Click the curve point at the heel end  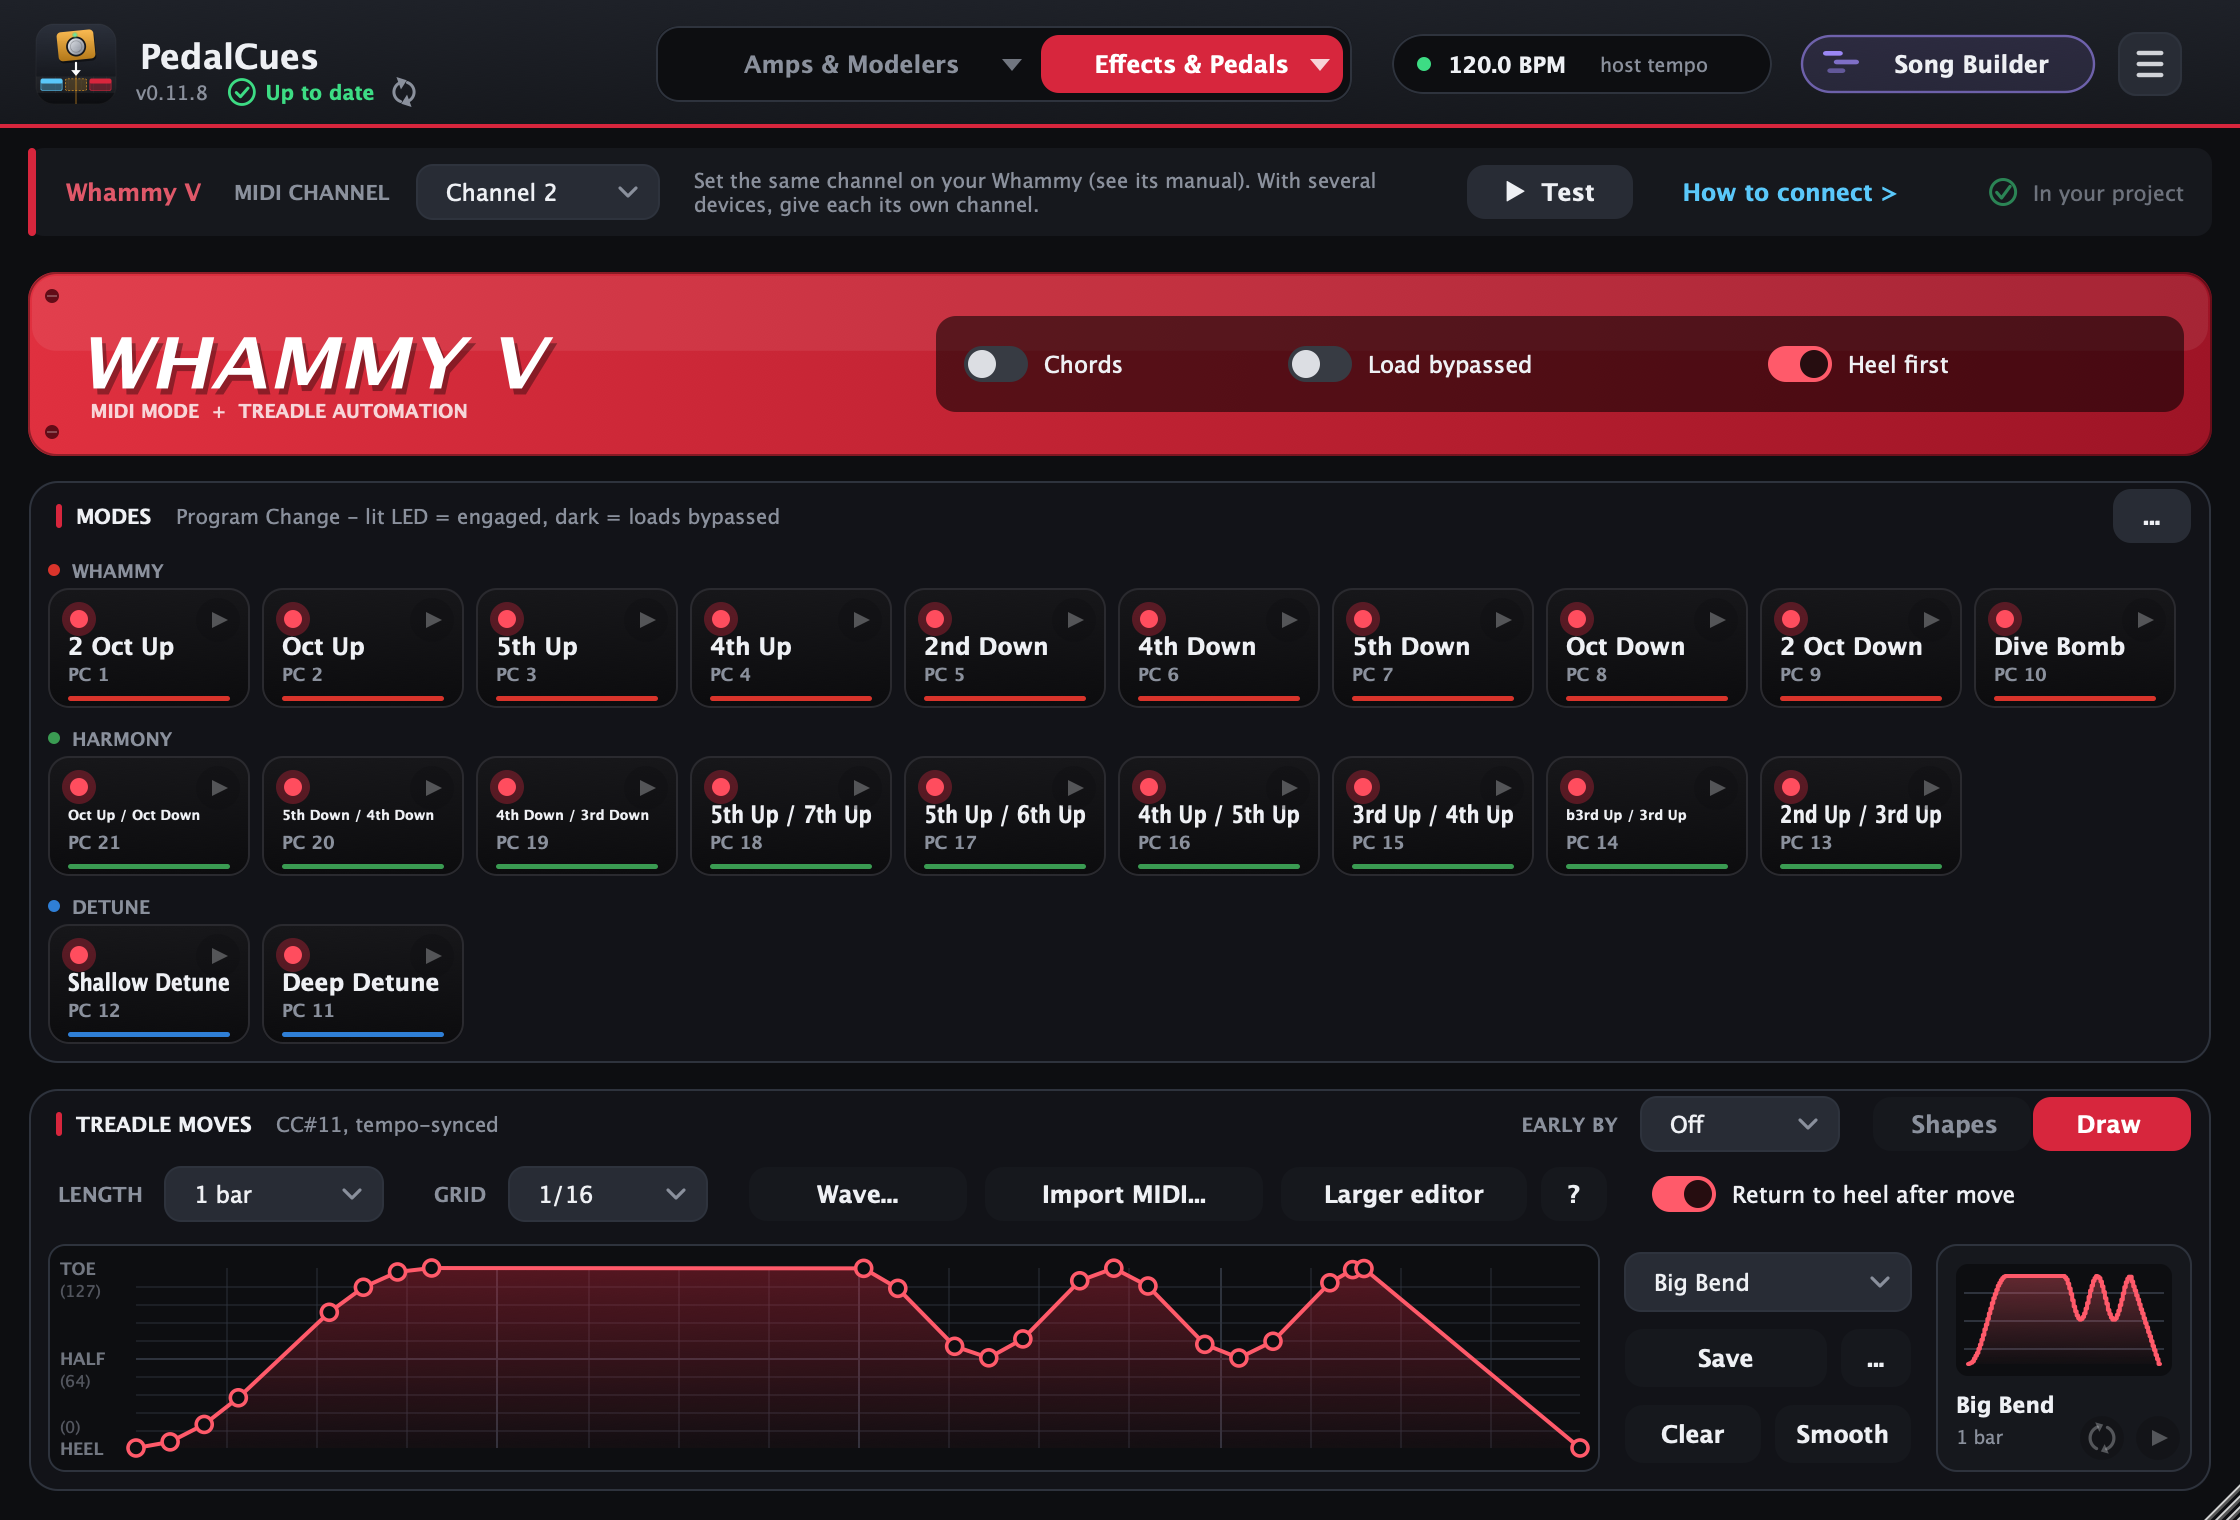(x=1580, y=1448)
